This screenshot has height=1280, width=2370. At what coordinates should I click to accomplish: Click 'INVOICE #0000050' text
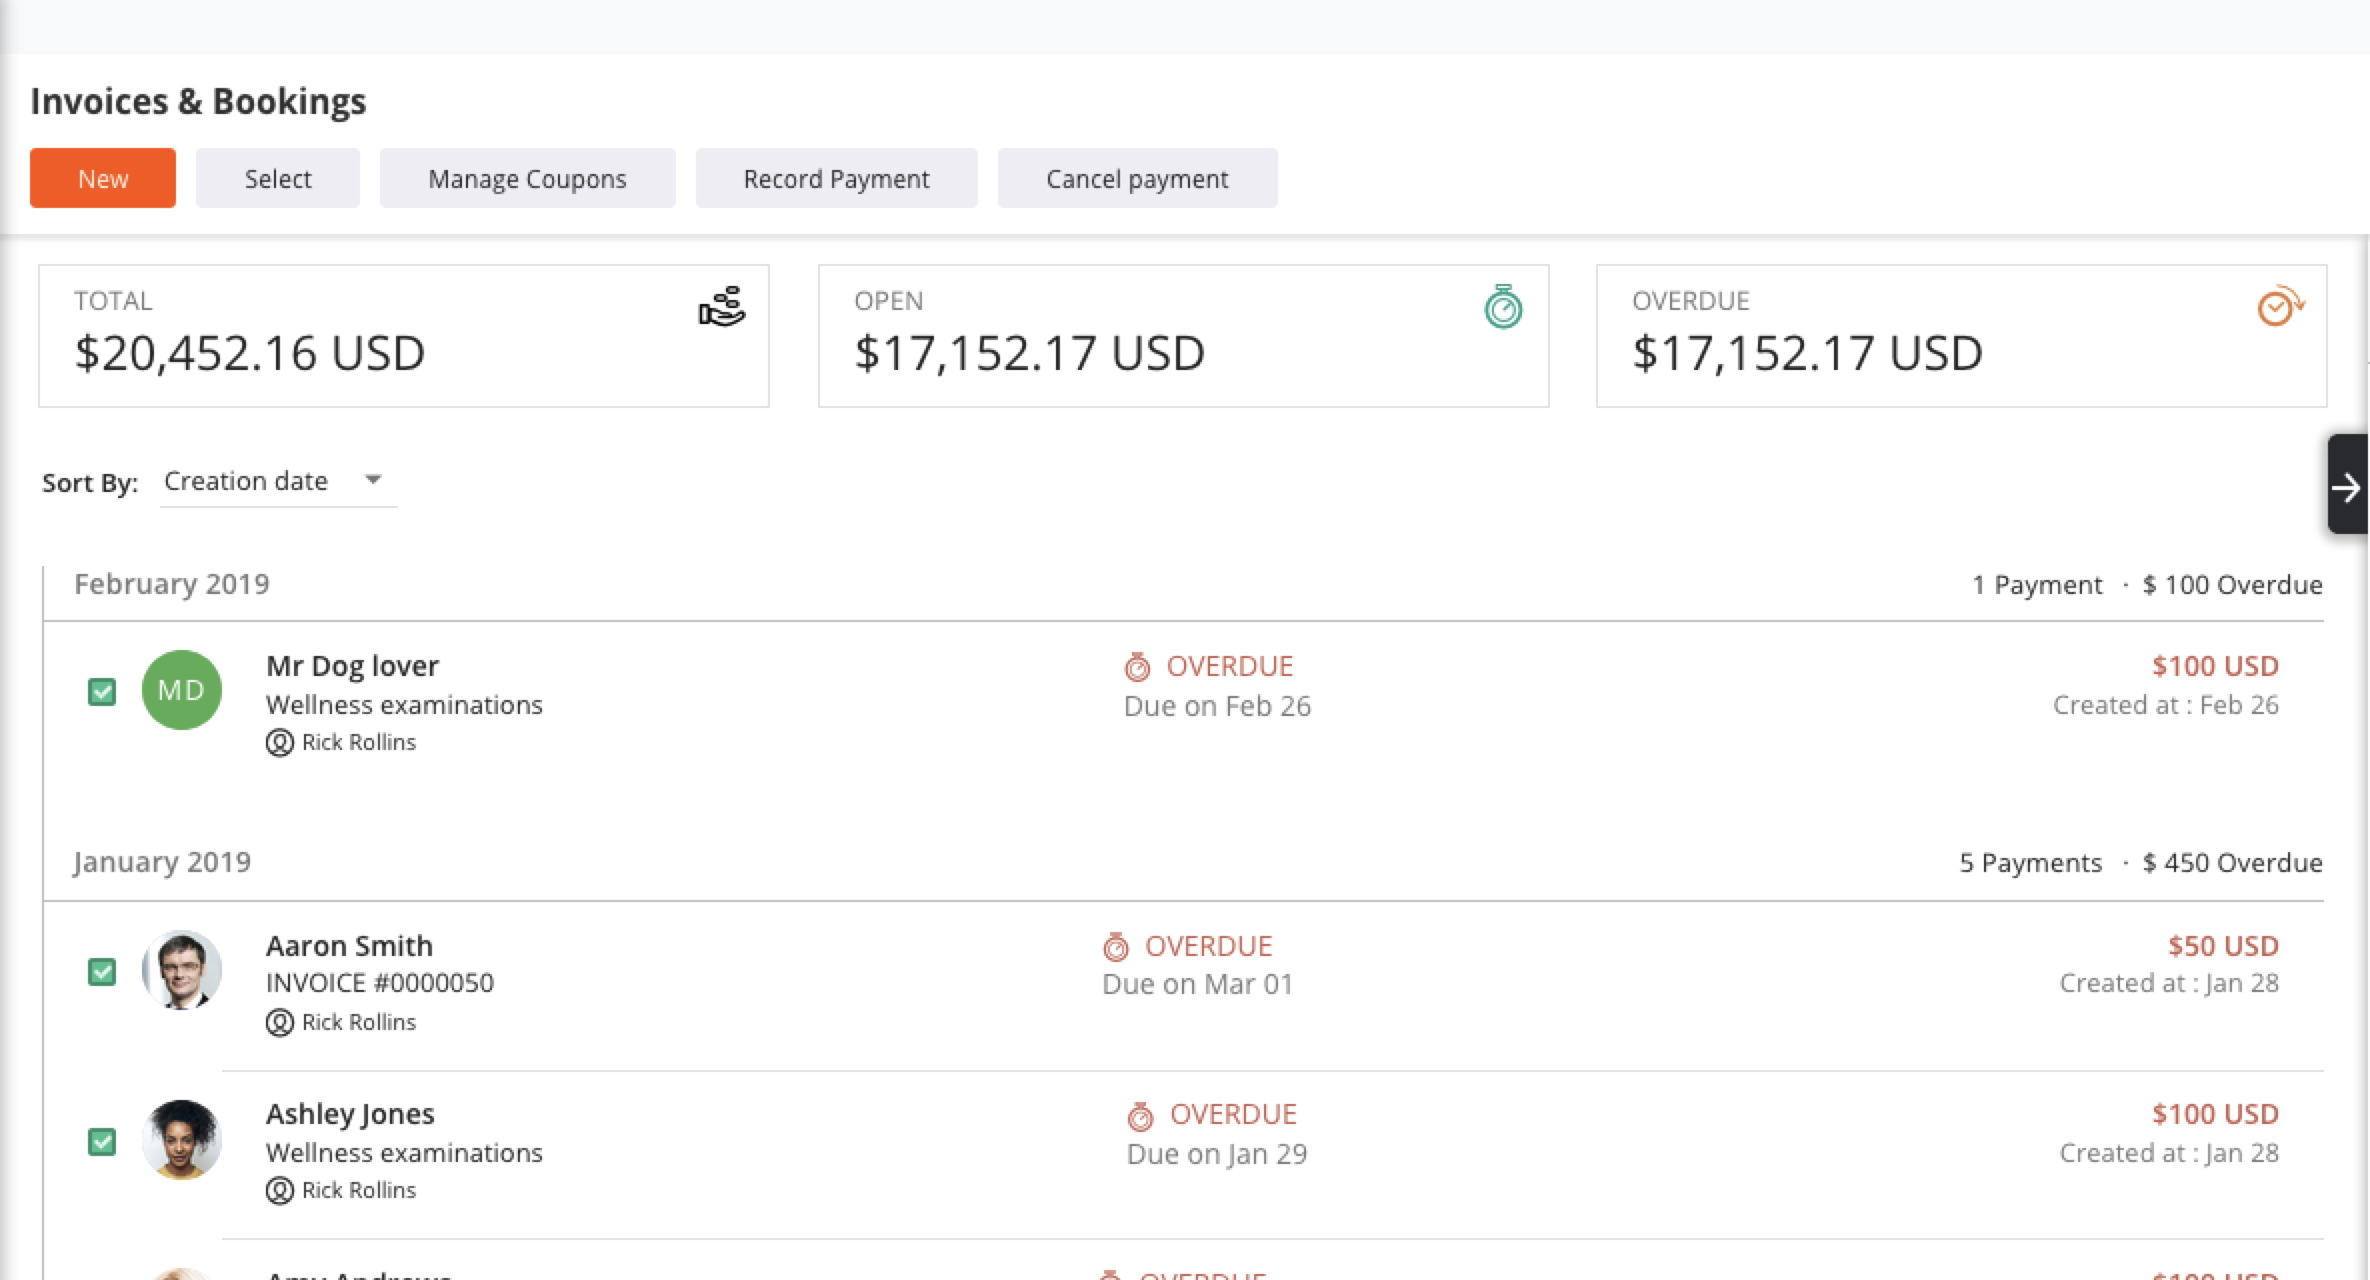pos(380,983)
